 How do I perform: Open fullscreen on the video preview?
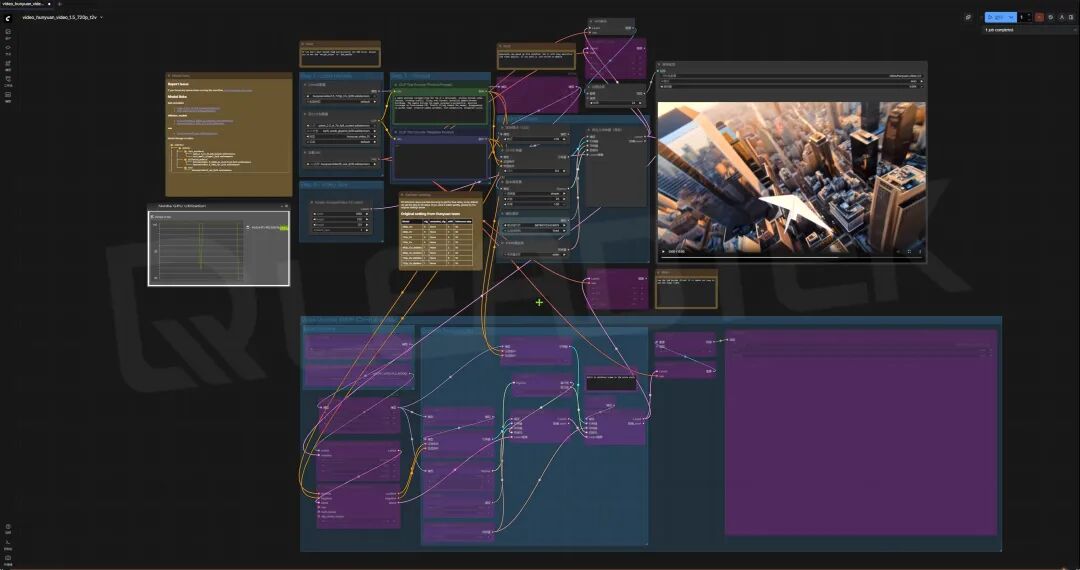[x=909, y=252]
